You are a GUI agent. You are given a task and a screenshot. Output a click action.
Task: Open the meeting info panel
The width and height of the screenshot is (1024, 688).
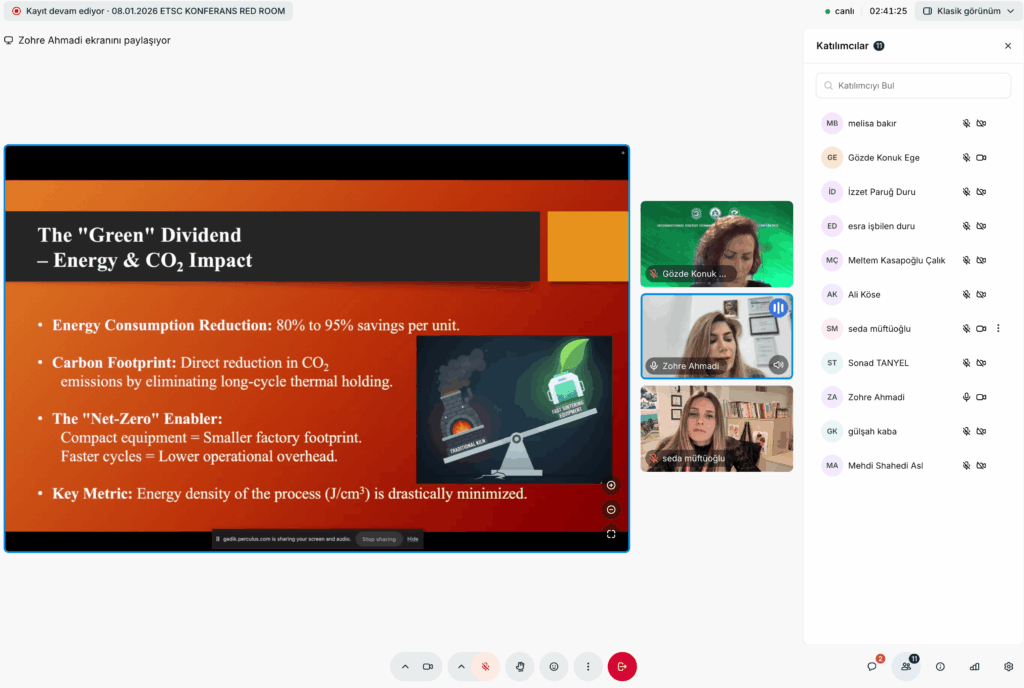(940, 666)
